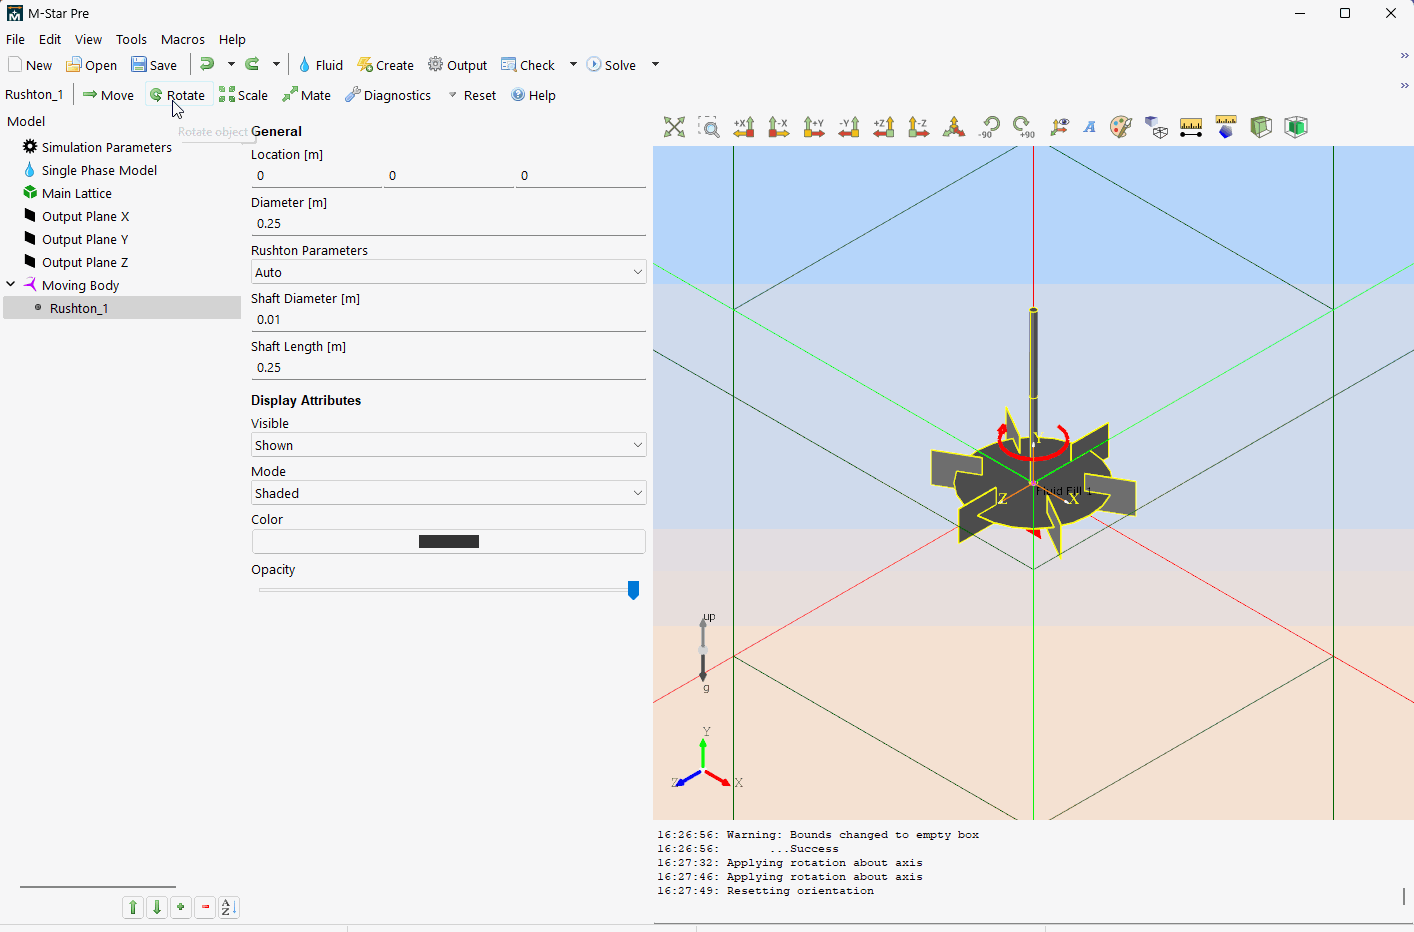Screen dimensions: 1414x932
Task: Open the color palette settings icon
Action: (x=1121, y=127)
